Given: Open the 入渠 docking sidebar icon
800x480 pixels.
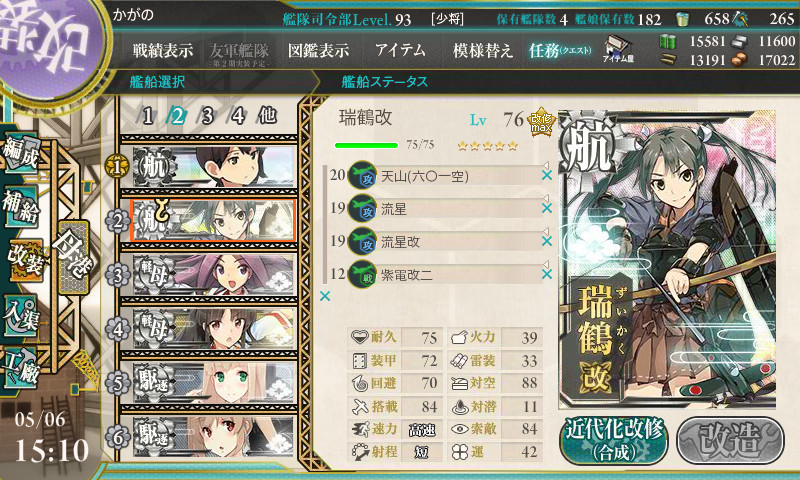Looking at the screenshot, I should click(20, 315).
